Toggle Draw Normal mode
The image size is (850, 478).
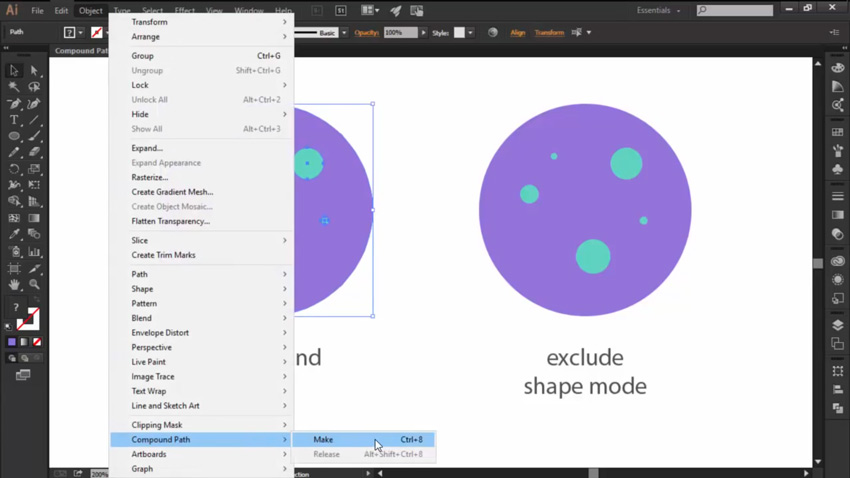(12, 358)
